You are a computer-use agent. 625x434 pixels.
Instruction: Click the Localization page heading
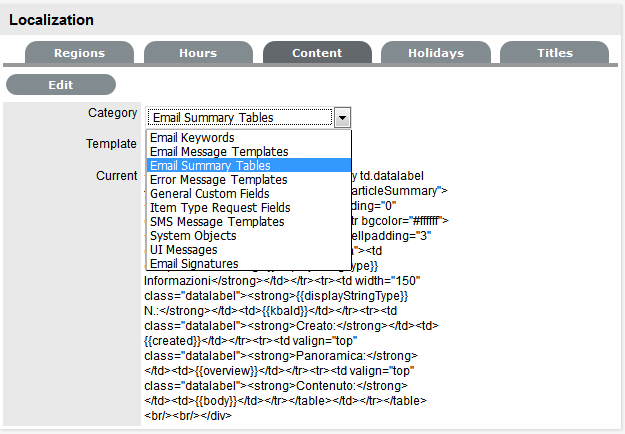pos(52,20)
